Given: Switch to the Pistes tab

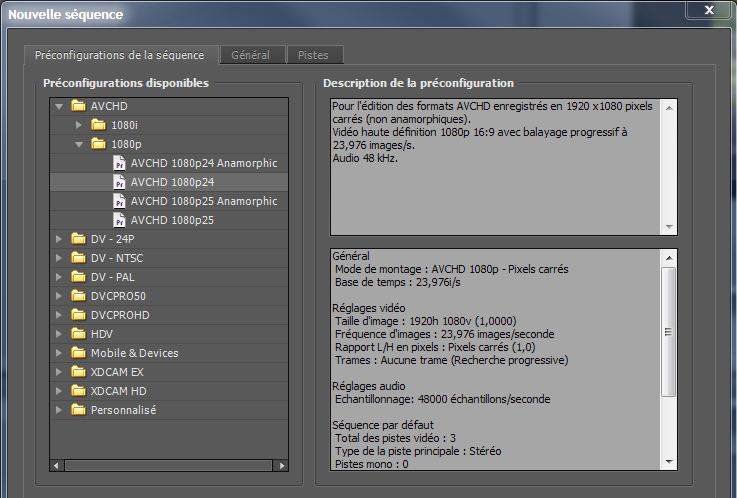Looking at the screenshot, I should 315,55.
